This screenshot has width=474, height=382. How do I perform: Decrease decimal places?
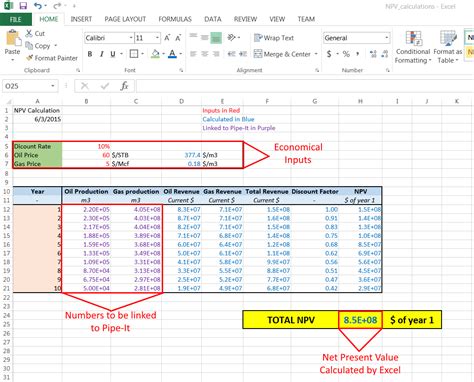pyautogui.click(x=385, y=54)
